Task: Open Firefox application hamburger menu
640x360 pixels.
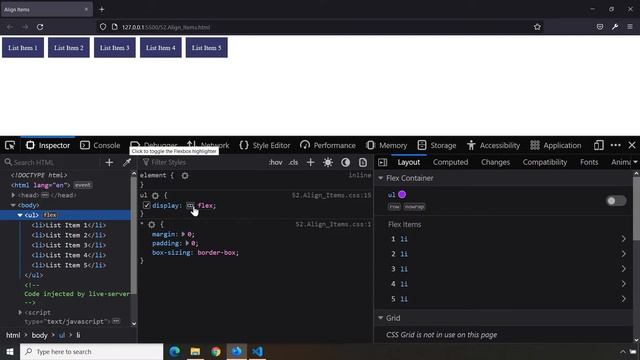Action: click(x=630, y=27)
